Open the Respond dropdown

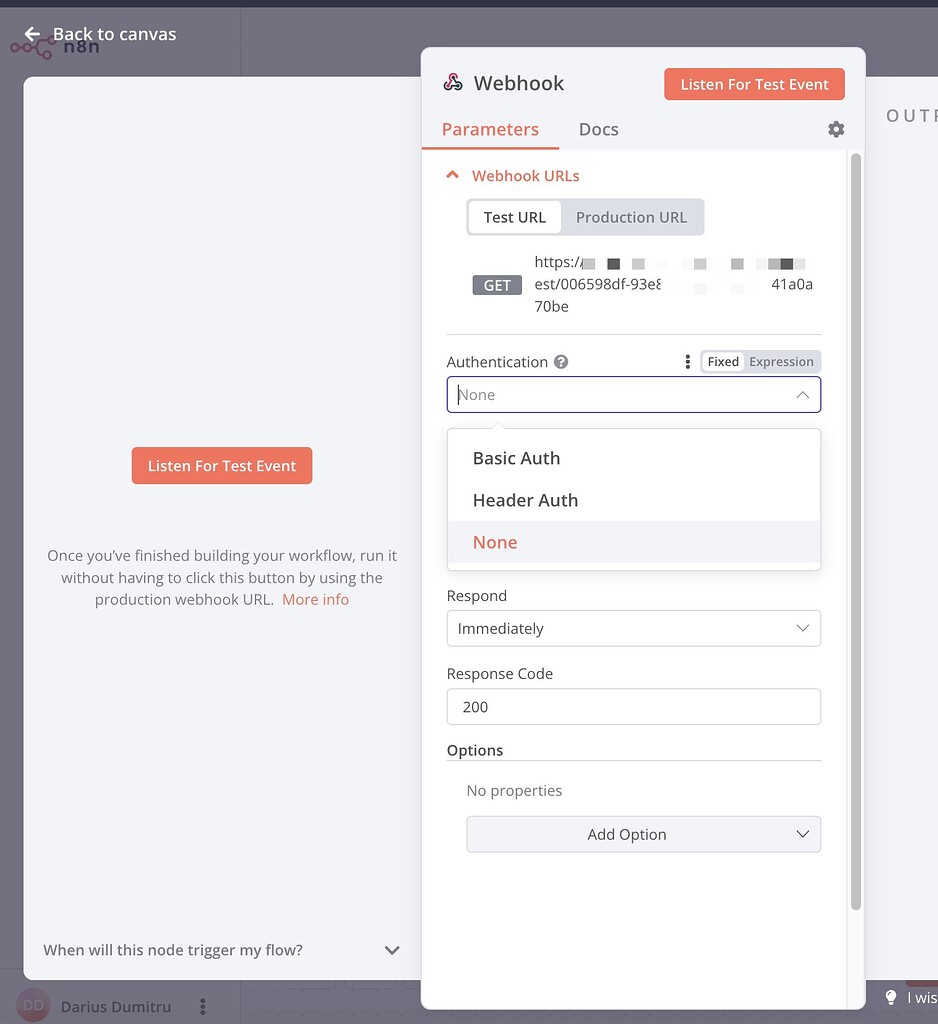point(633,628)
